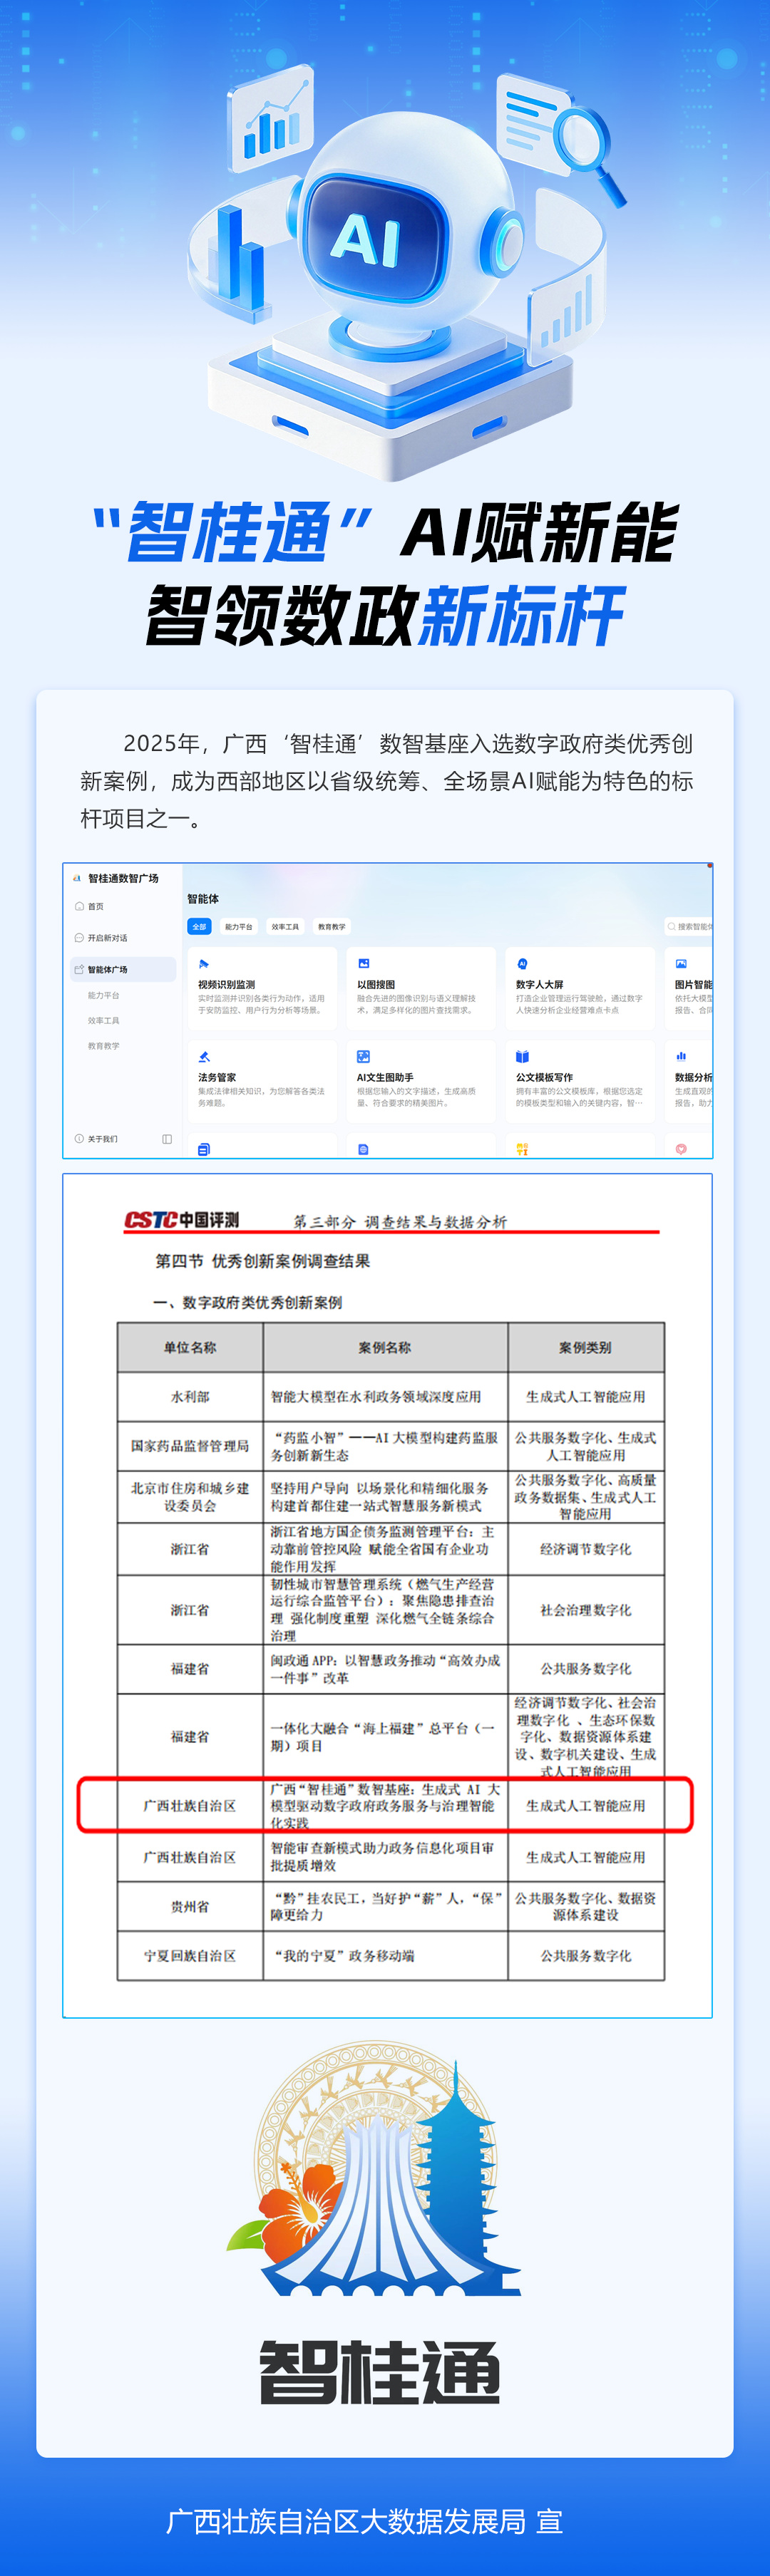
Task: Open 教育教学 sidebar sub-item
Action: click(x=103, y=1045)
